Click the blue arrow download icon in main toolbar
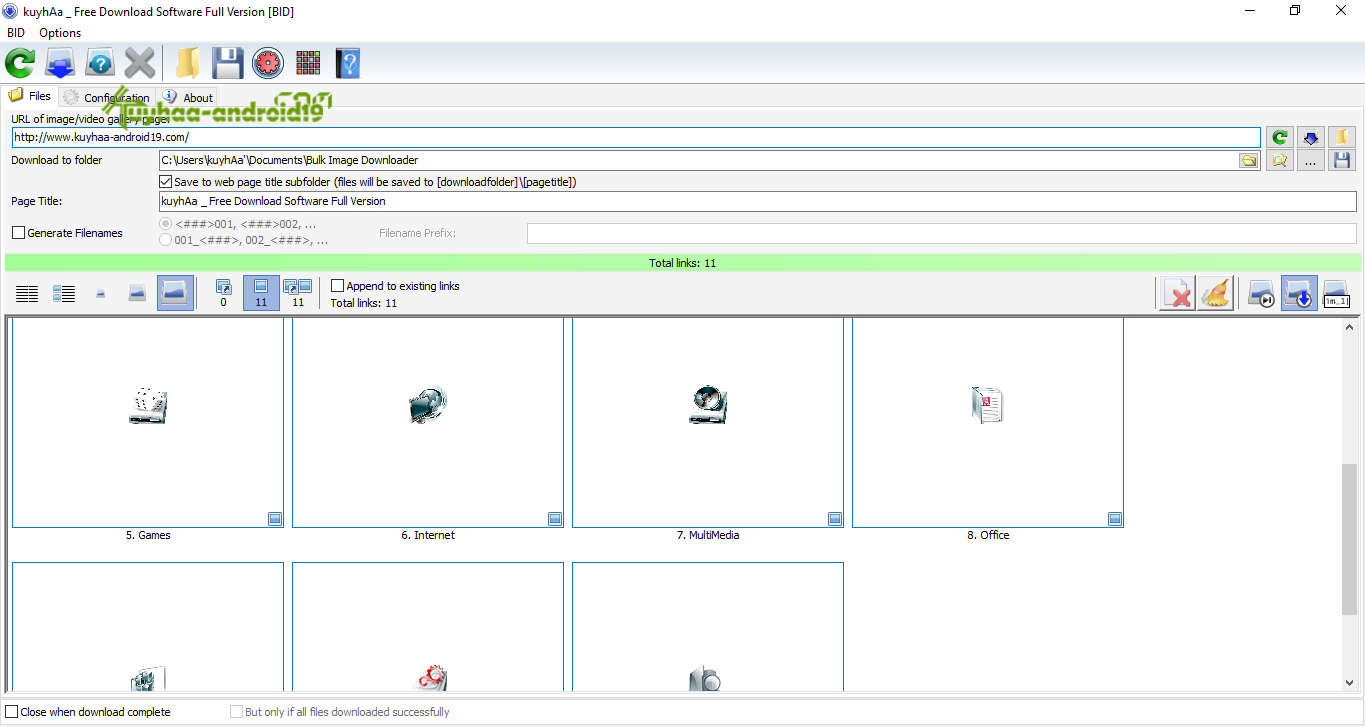 (60, 64)
